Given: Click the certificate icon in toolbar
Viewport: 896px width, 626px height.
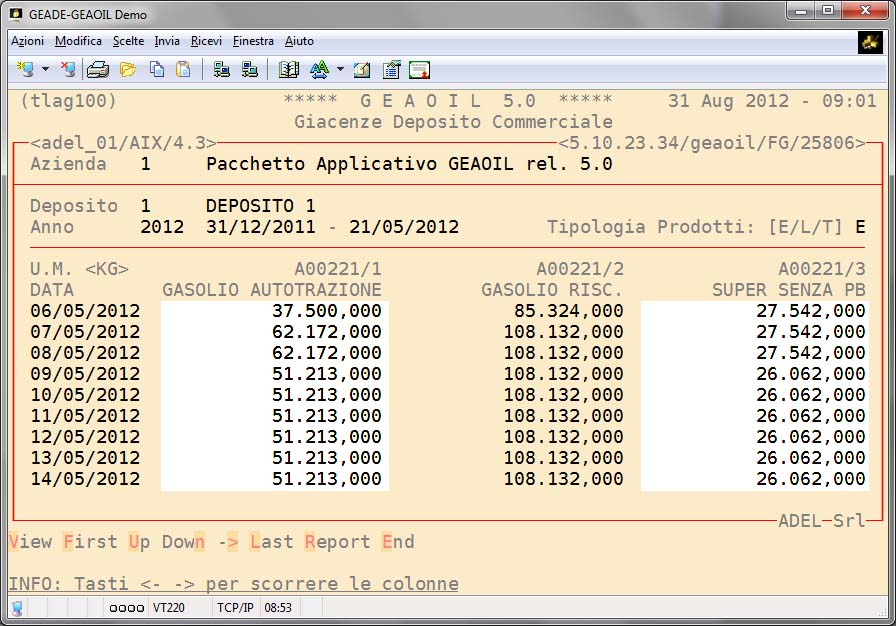Looking at the screenshot, I should tap(419, 70).
